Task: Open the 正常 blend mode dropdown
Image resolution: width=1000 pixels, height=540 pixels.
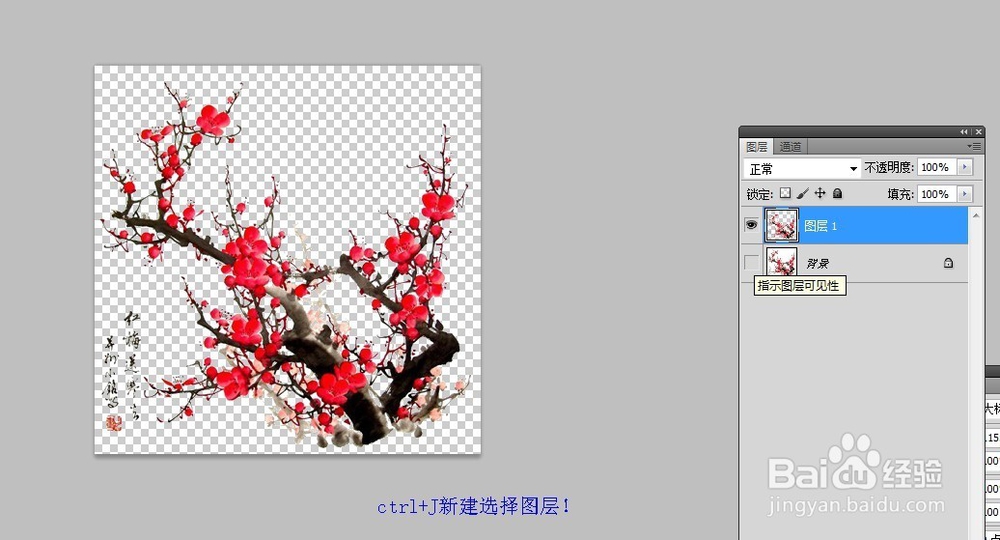Action: coord(802,168)
